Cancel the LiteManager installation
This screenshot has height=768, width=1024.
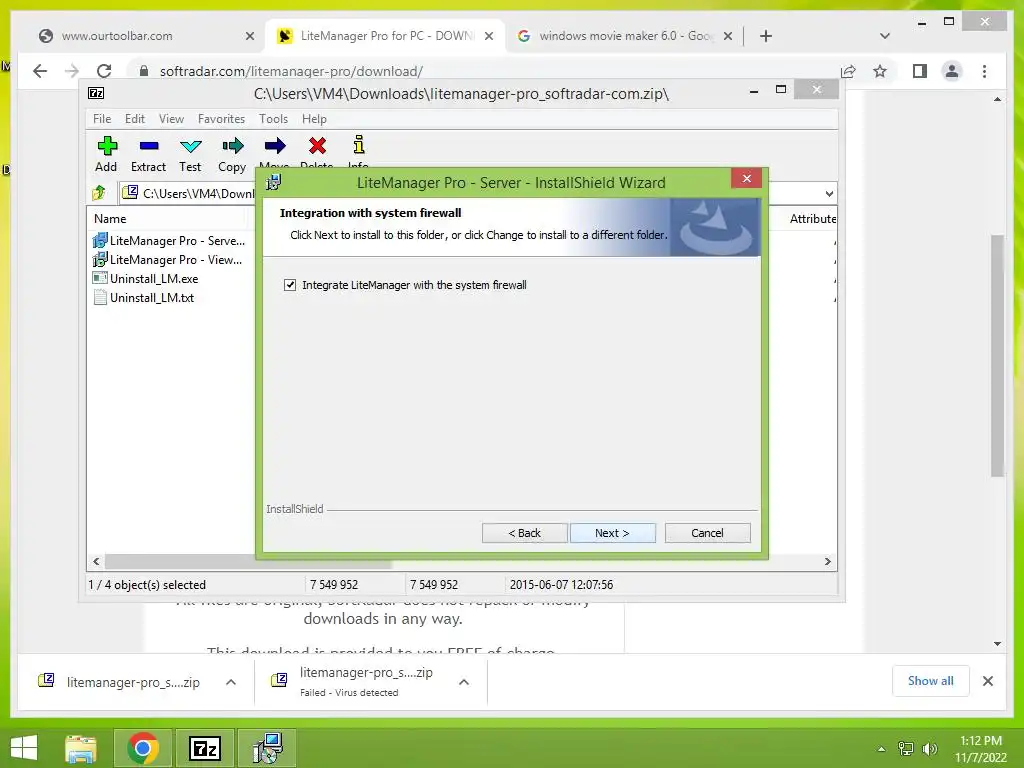tap(707, 533)
